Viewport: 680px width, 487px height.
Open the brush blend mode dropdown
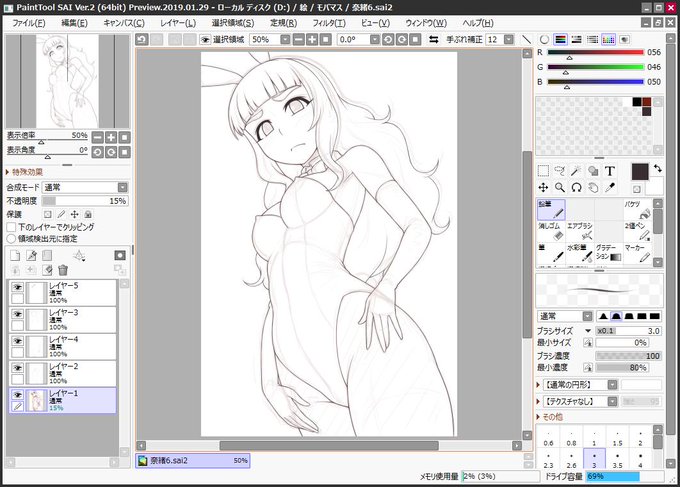(x=587, y=316)
